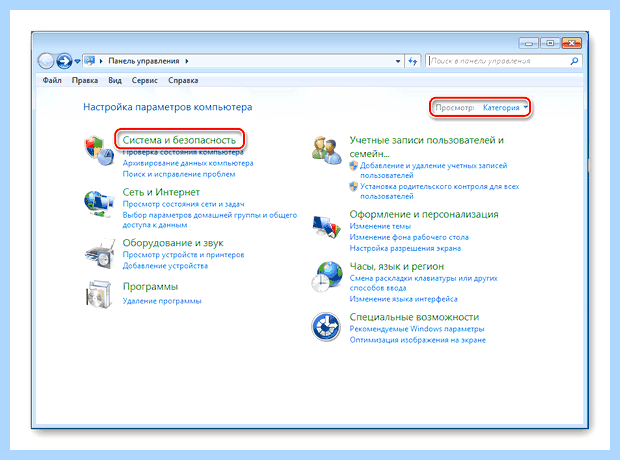Click shield icon beside Добавление и удаление учетных записей

point(353,165)
